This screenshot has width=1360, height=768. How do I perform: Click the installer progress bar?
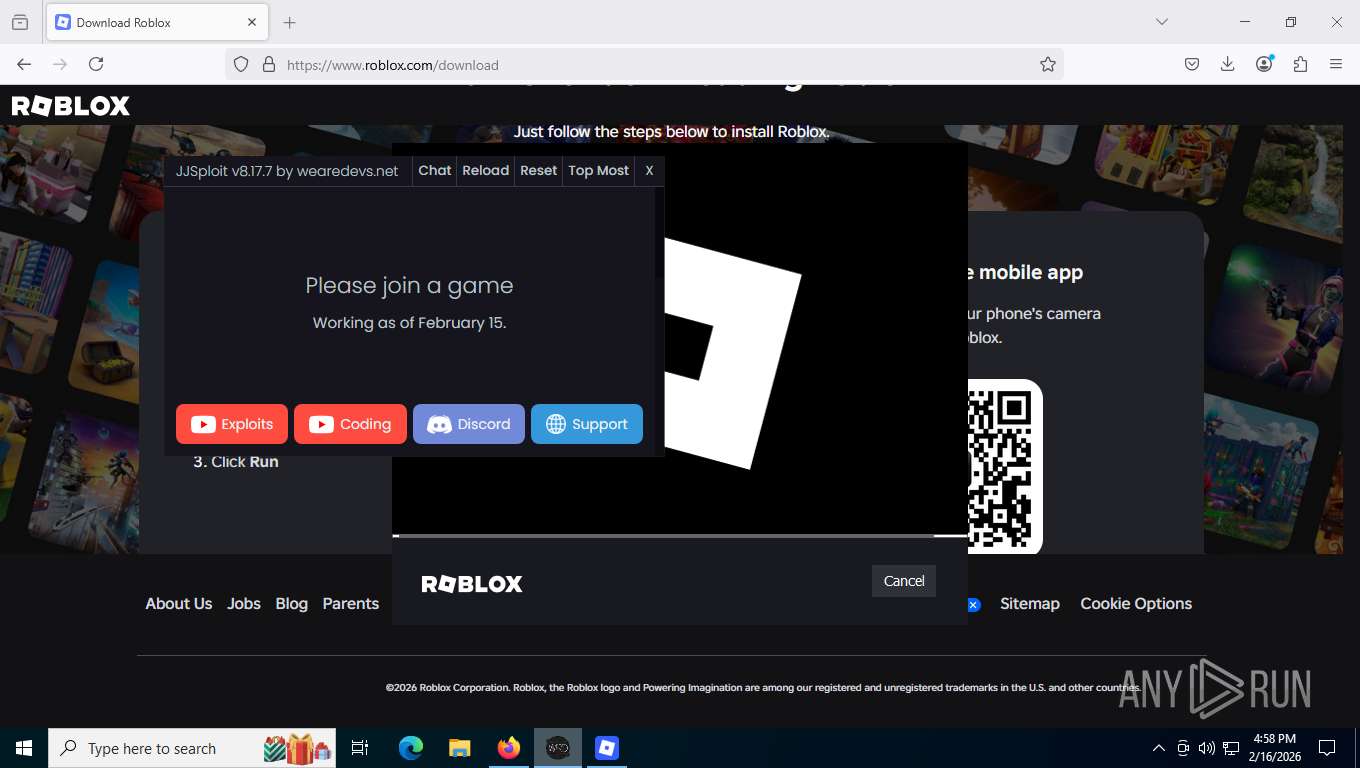point(680,536)
